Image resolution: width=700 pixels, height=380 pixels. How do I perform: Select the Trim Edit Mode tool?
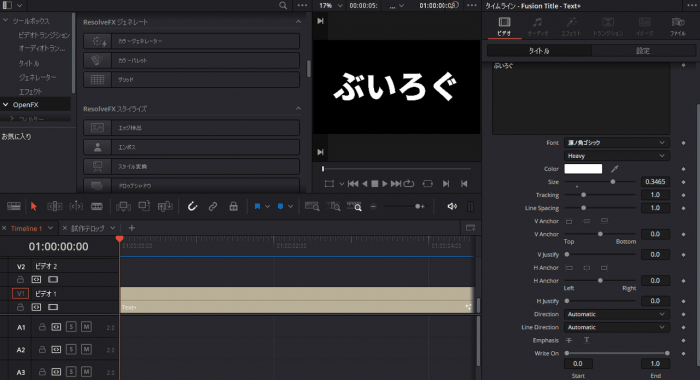point(54,206)
